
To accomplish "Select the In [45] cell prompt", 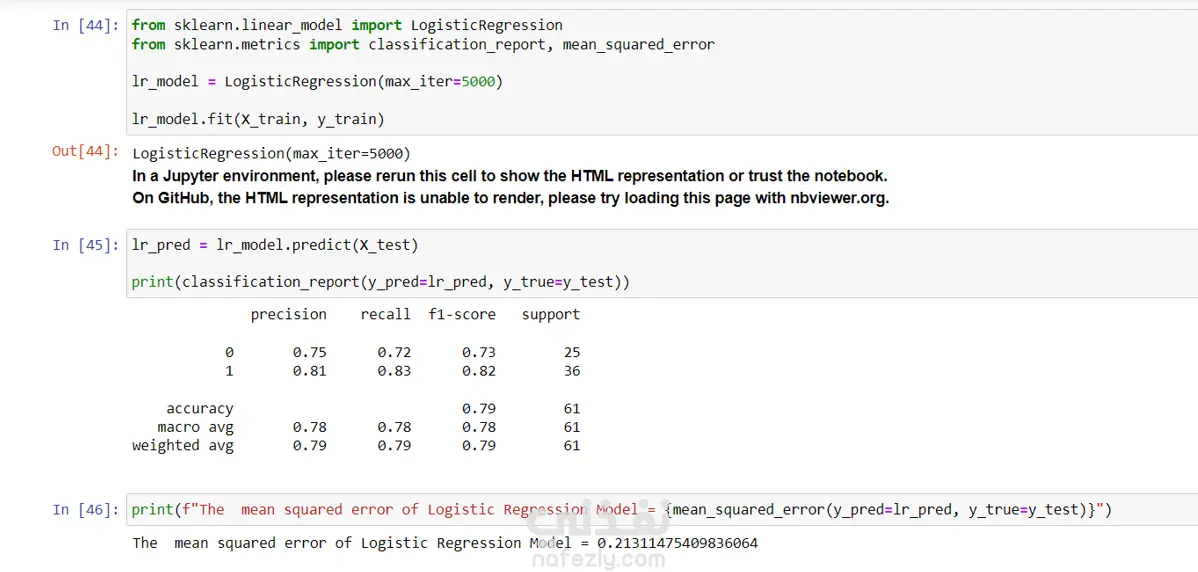I will tap(86, 245).
